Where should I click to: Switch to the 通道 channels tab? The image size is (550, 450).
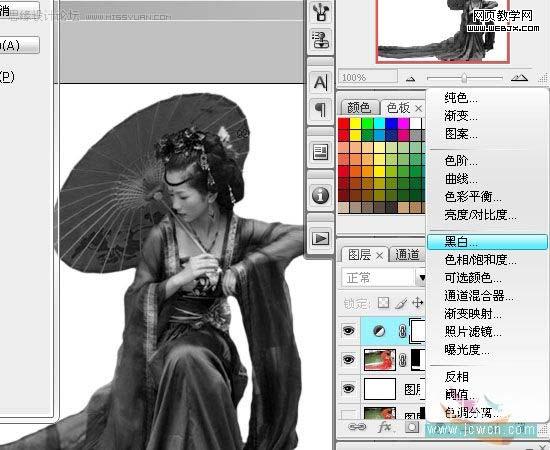click(x=408, y=255)
